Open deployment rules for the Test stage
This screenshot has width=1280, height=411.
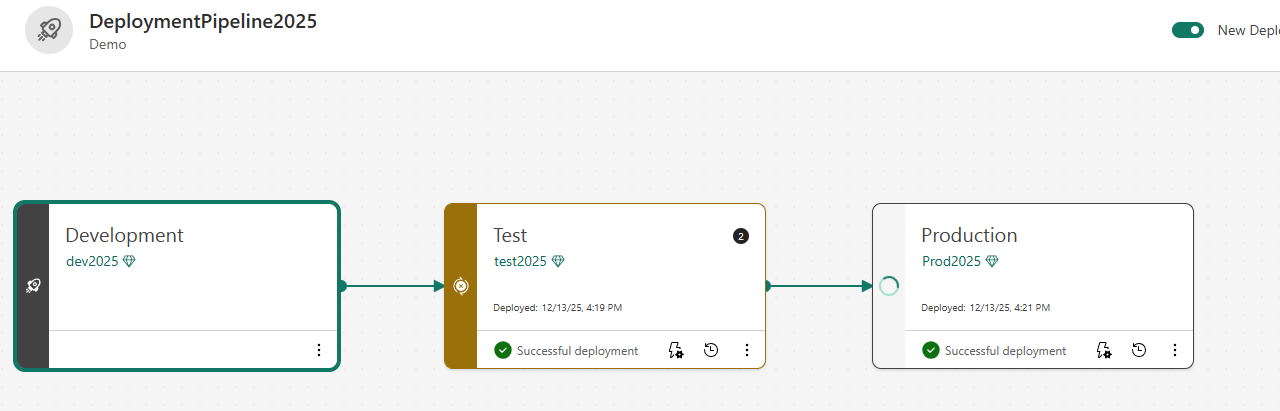click(676, 350)
